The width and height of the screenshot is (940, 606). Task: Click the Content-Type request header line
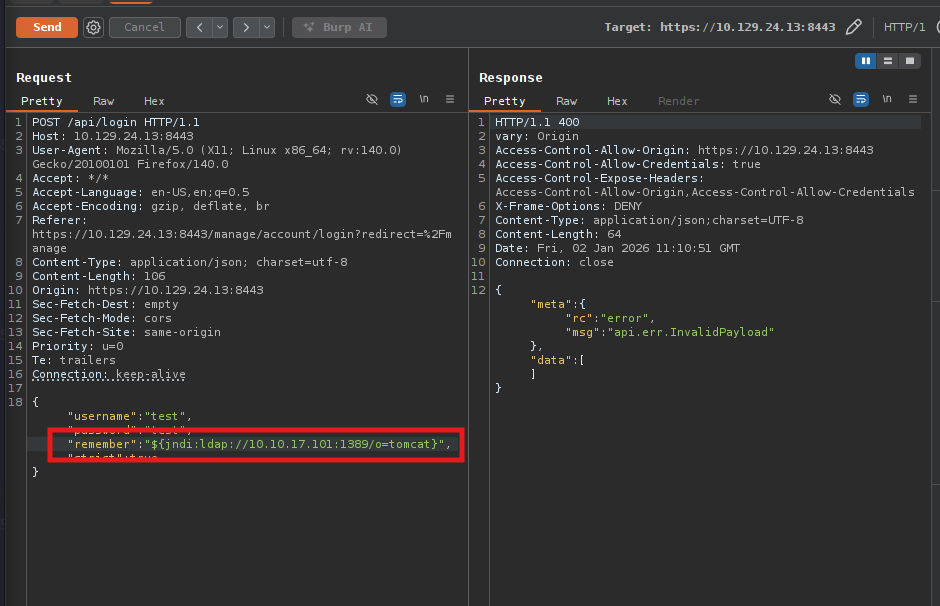tap(189, 262)
